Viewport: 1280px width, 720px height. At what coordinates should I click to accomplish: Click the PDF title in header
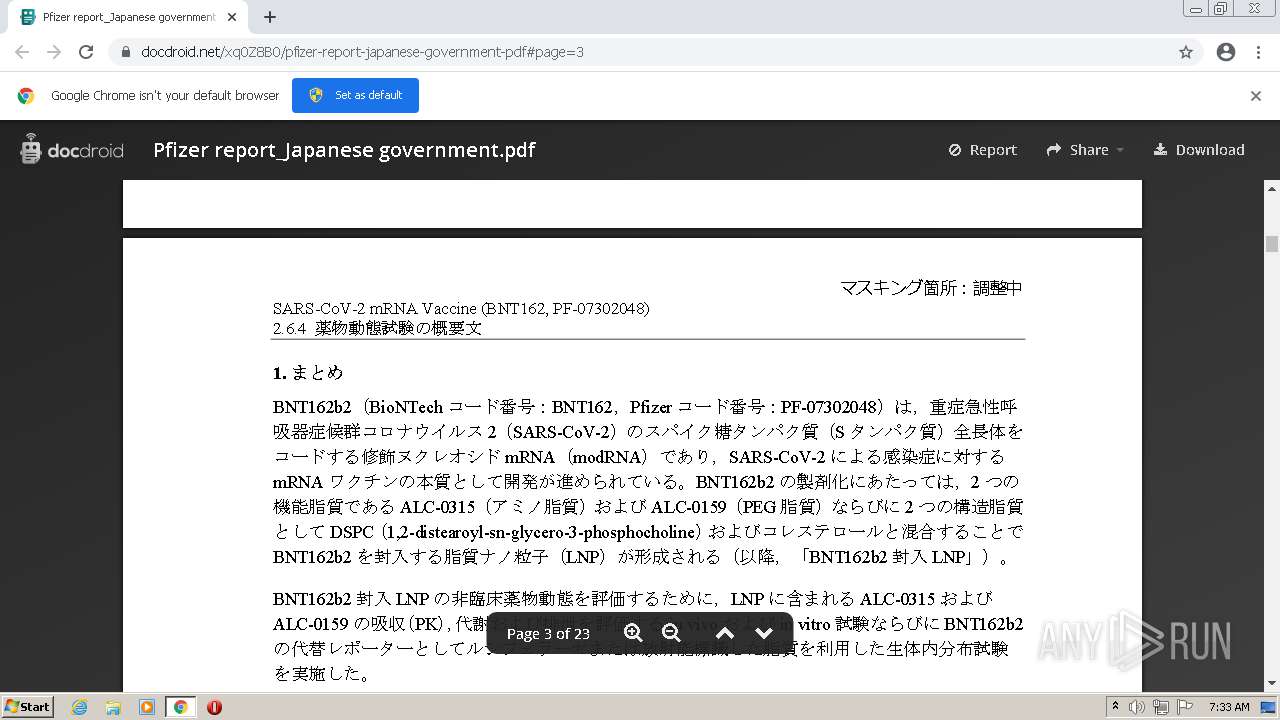click(344, 150)
